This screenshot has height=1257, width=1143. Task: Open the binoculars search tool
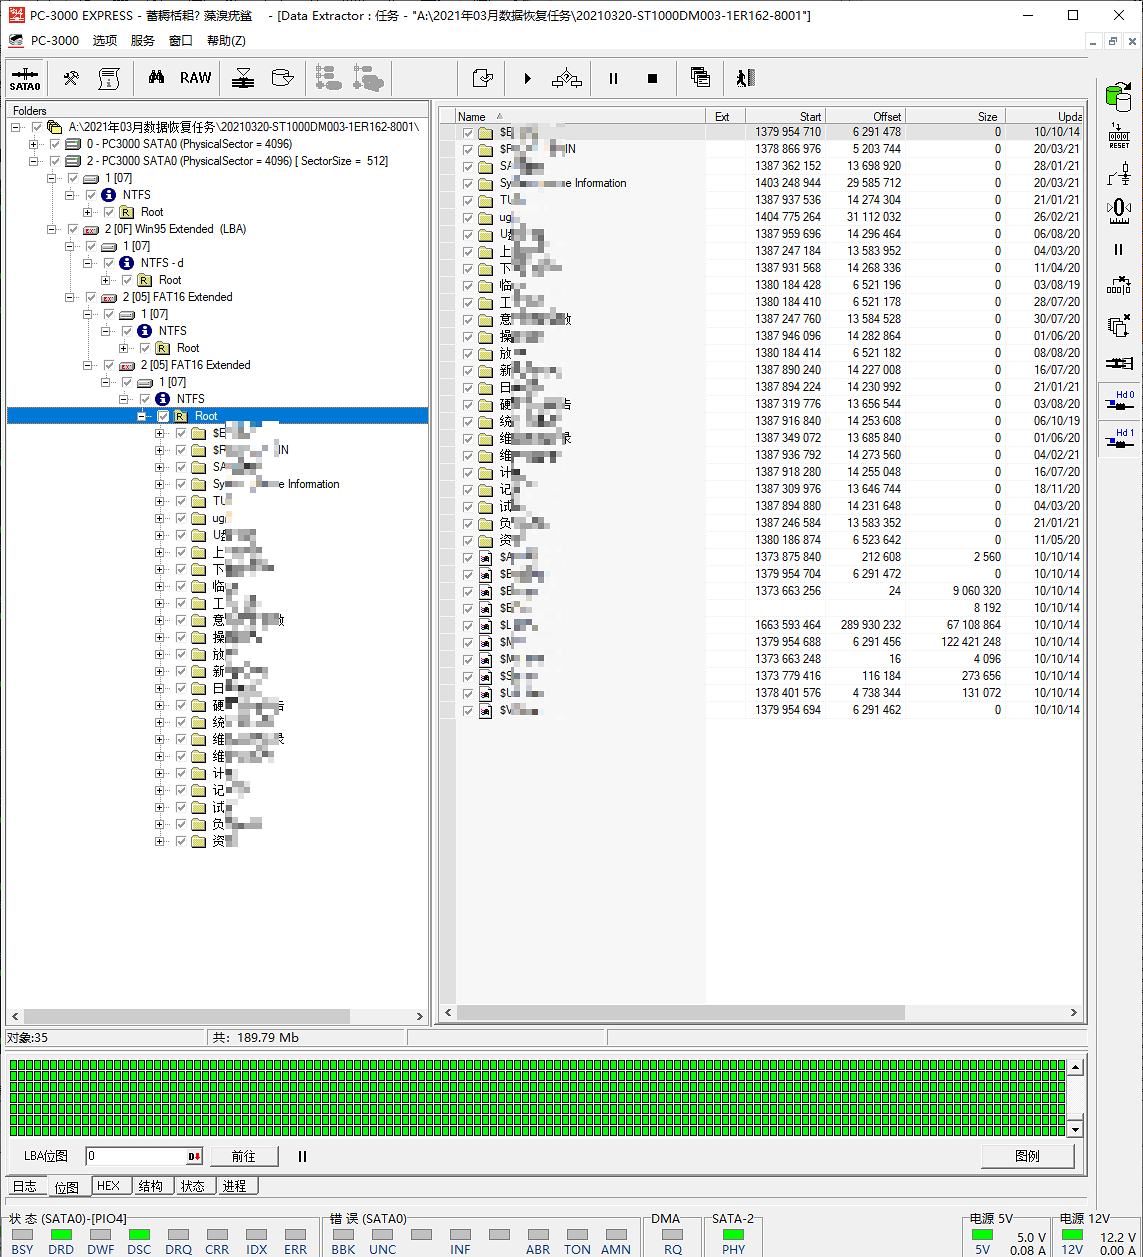point(156,78)
